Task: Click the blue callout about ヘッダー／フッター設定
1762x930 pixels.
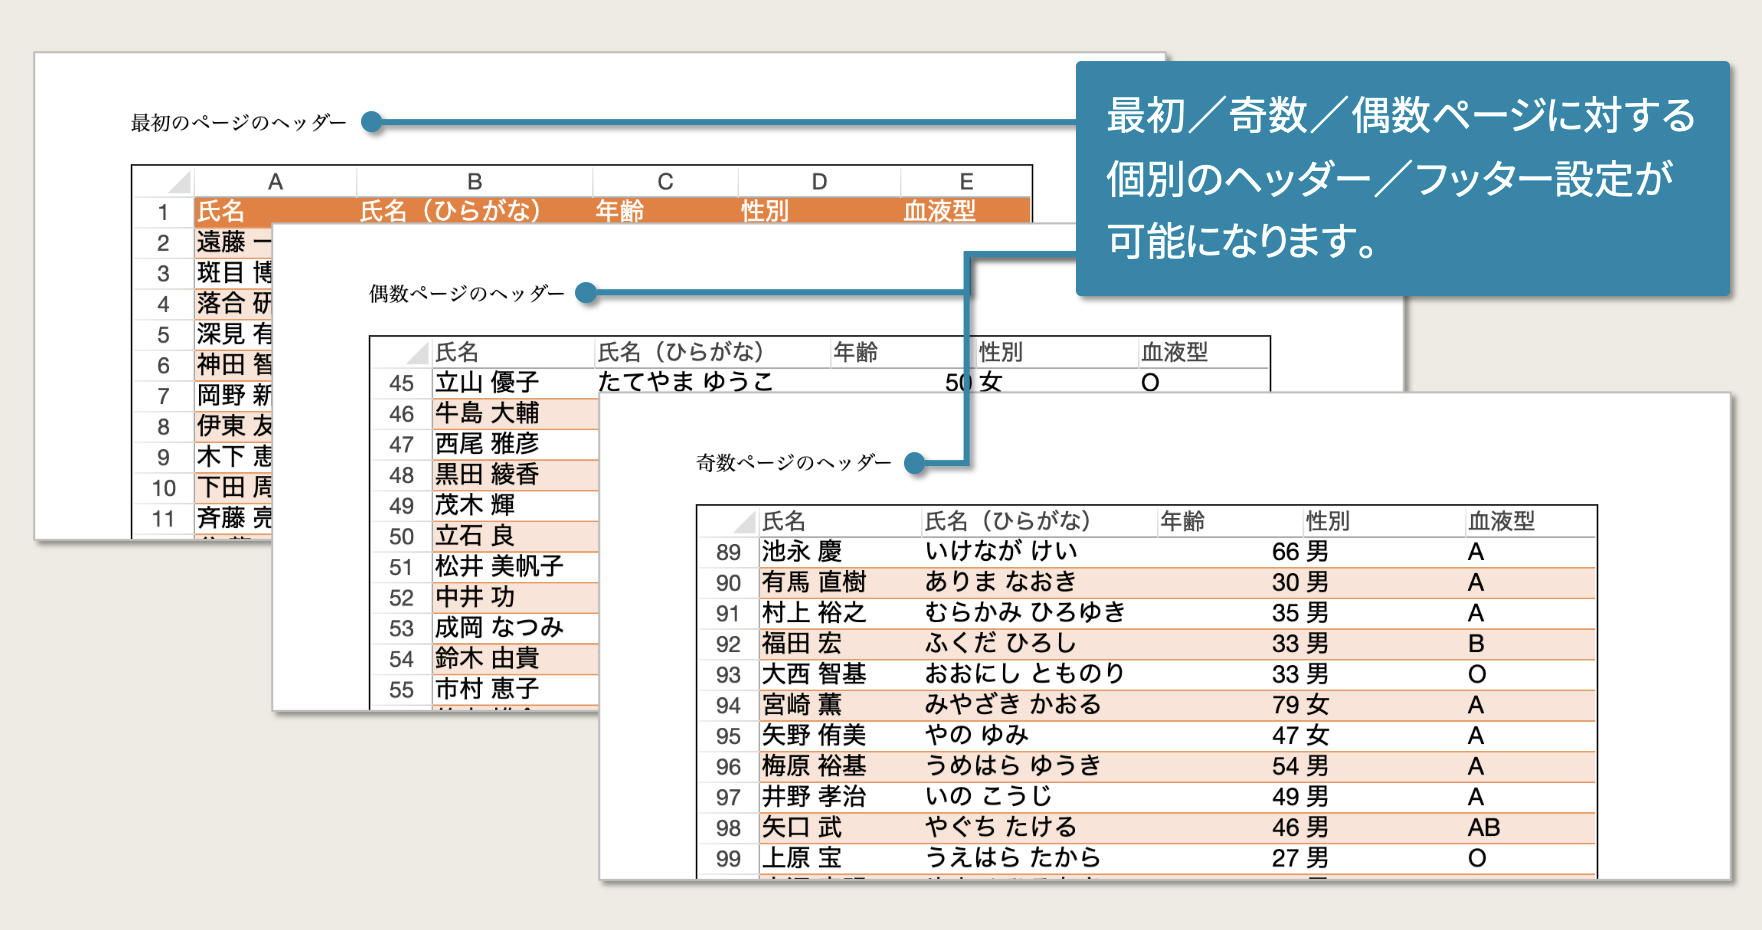Action: (x=1402, y=178)
